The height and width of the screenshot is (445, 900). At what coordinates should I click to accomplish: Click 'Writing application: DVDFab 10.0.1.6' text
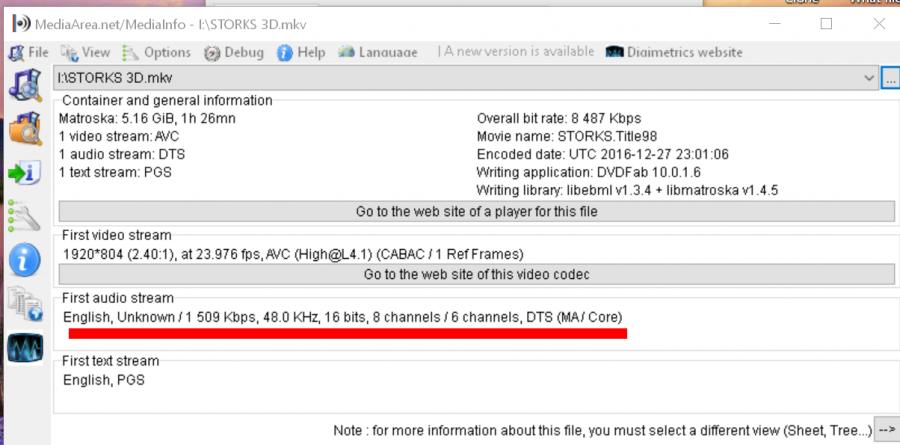pos(589,172)
